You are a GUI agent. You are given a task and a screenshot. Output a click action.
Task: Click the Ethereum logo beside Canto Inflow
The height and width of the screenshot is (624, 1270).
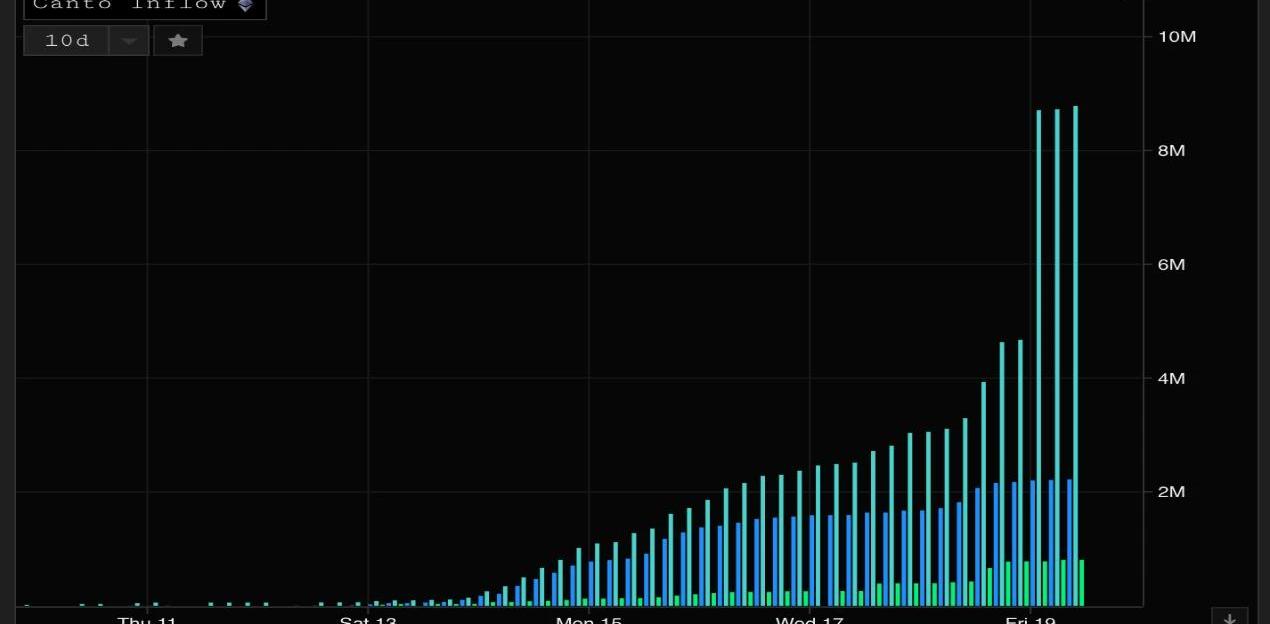click(246, 6)
